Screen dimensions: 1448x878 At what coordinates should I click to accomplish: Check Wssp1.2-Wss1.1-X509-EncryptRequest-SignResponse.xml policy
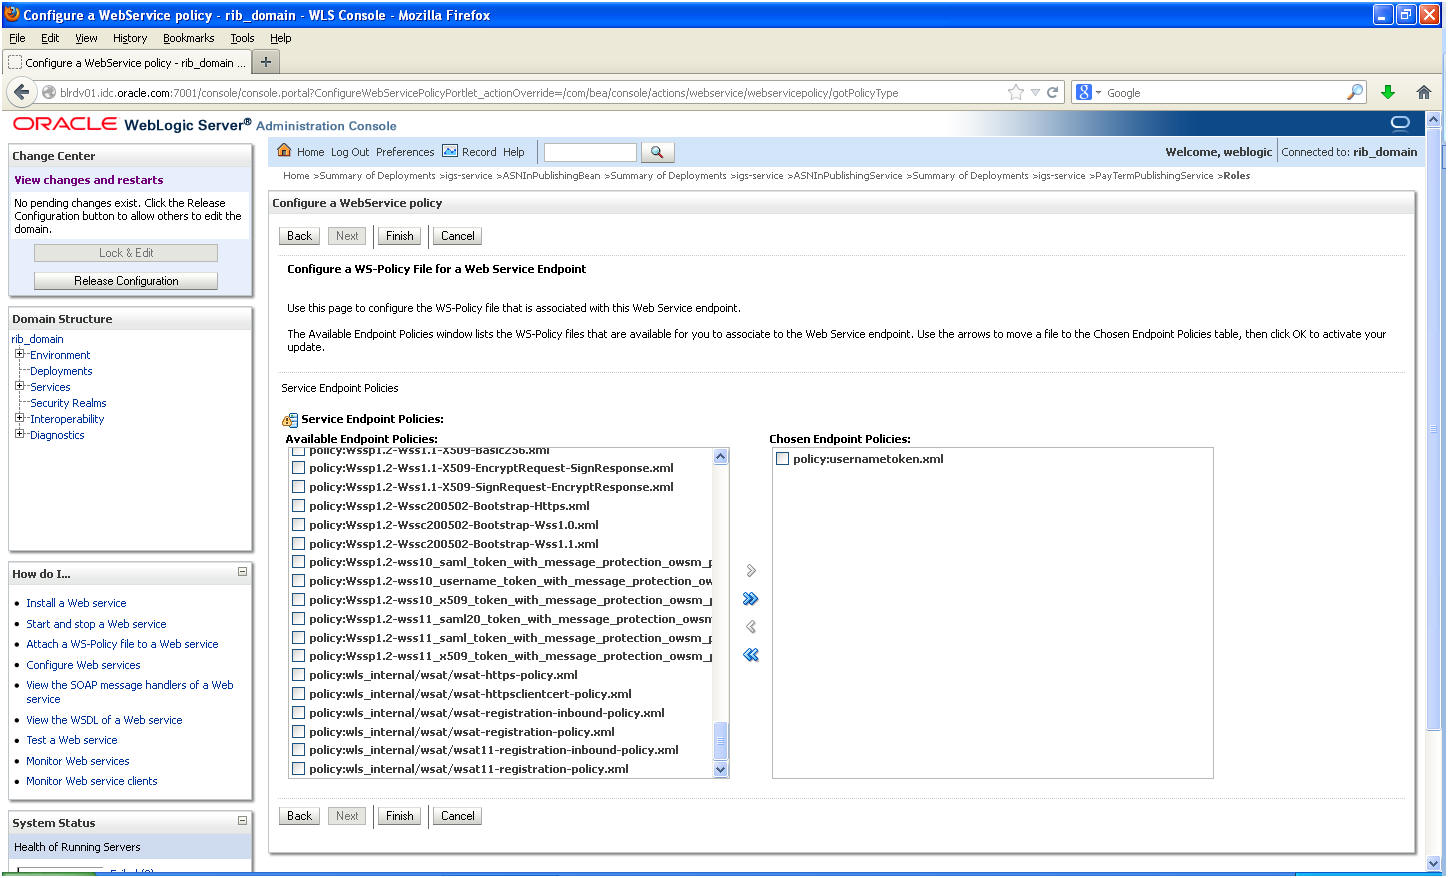tap(298, 468)
